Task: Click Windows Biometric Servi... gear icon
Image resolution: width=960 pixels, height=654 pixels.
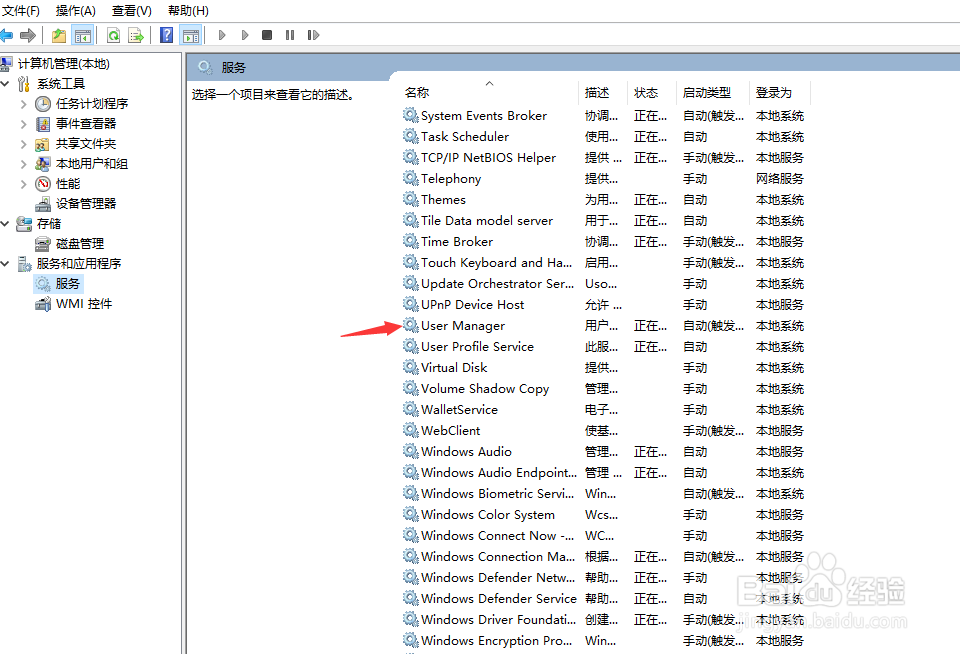Action: (410, 494)
